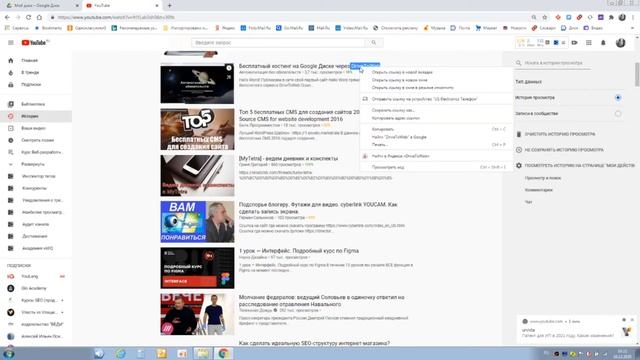Choose Копировать in the context menu
This screenshot has height=360, width=640.
coord(436,129)
